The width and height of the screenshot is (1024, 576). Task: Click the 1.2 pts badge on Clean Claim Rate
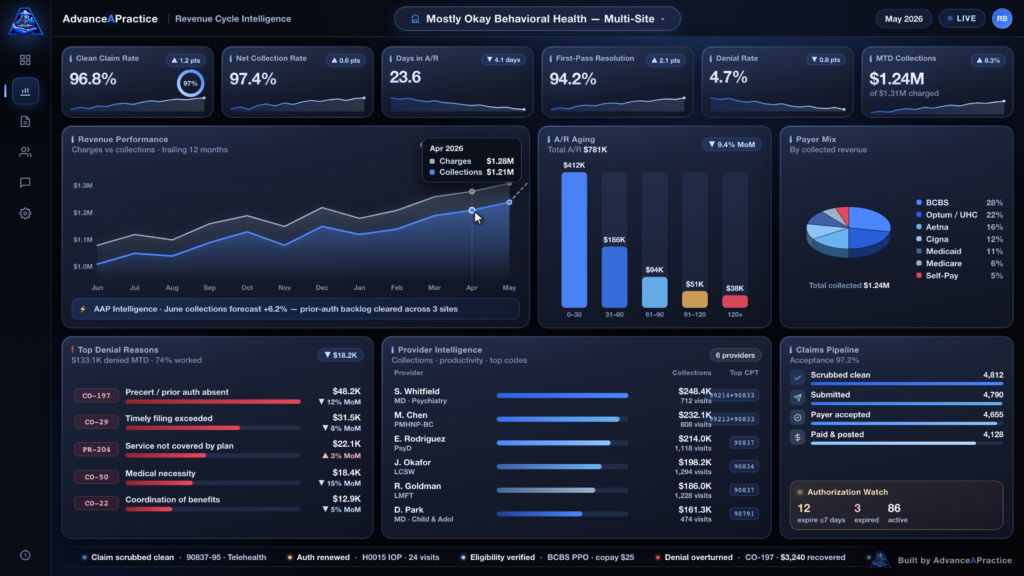[x=185, y=60]
